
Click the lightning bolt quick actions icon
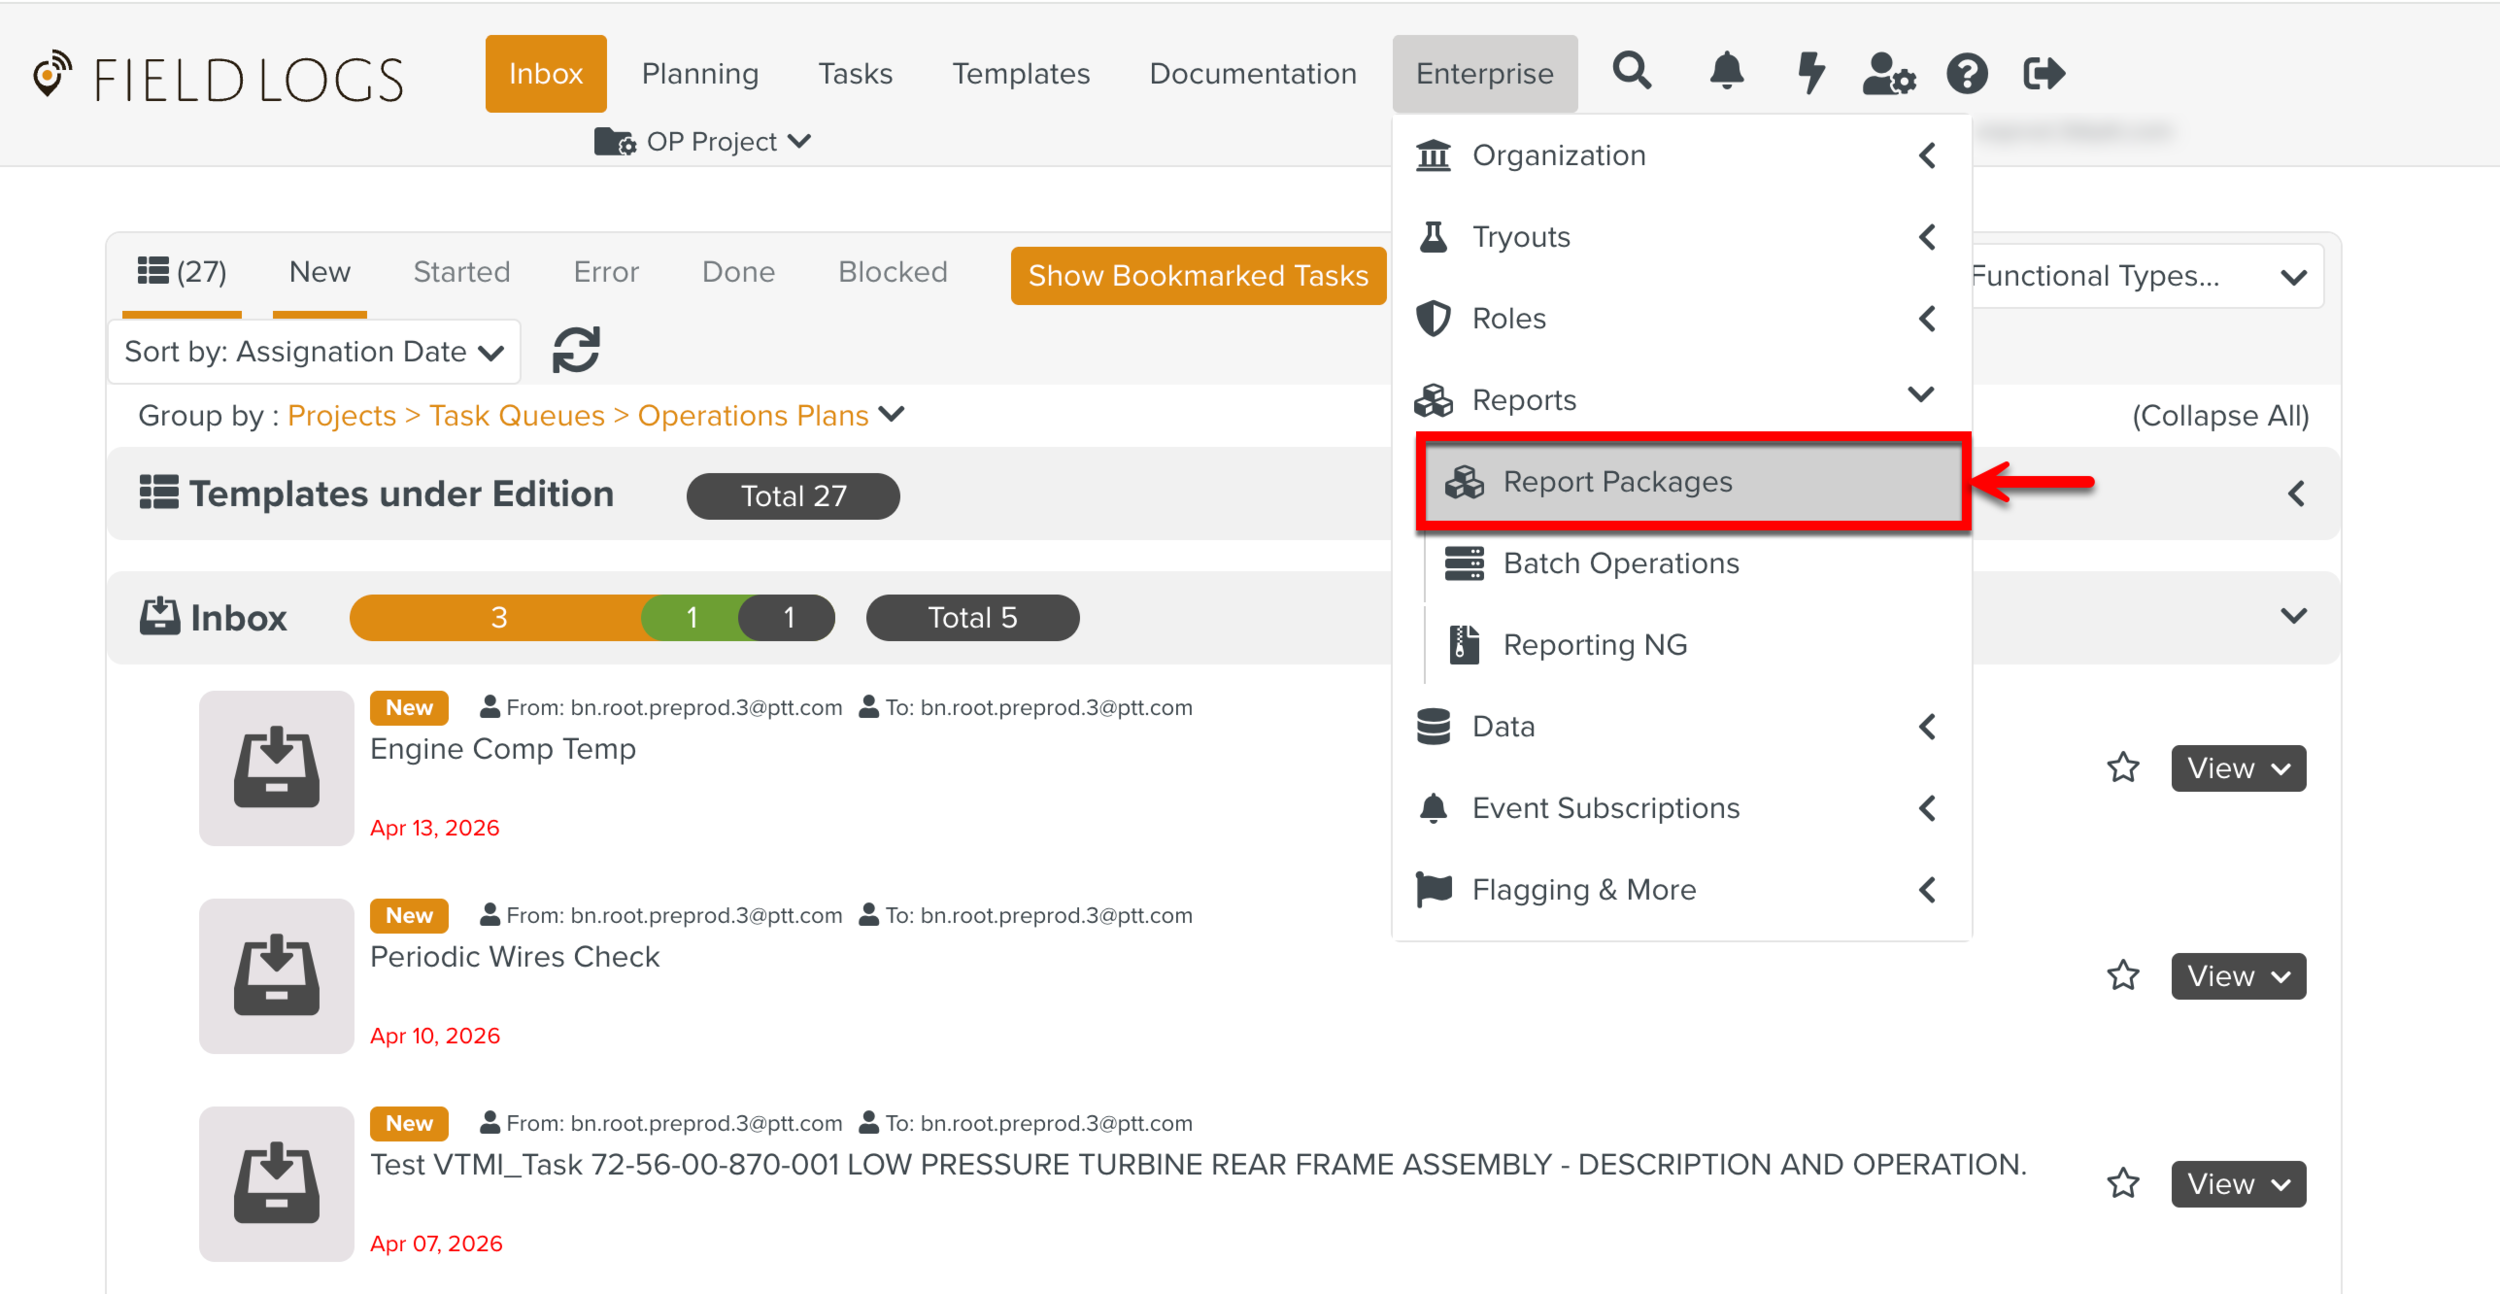coord(1810,72)
